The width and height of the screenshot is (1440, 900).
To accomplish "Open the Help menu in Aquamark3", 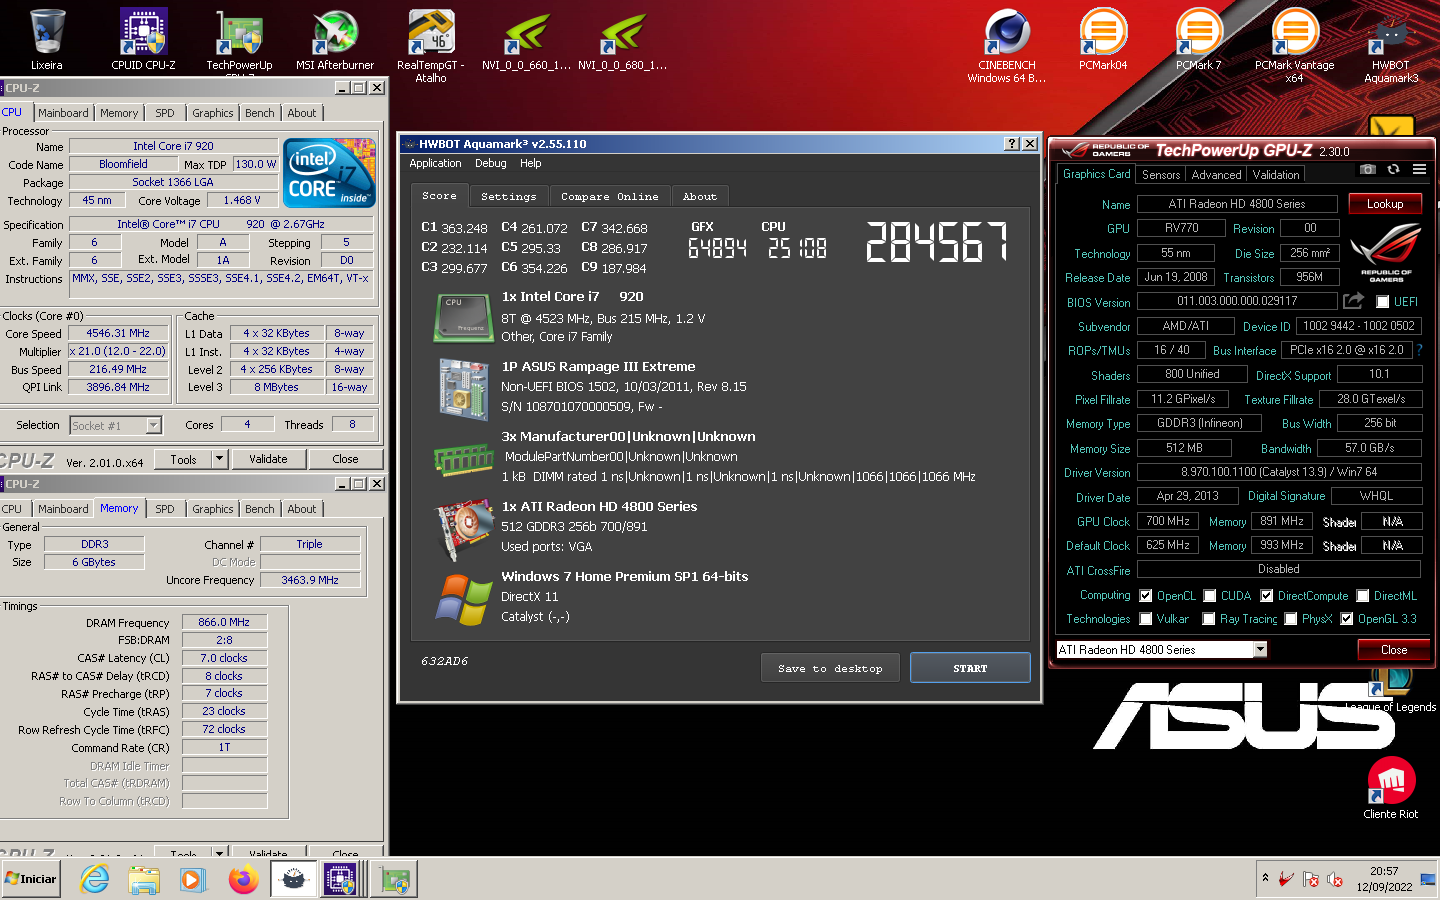I will coord(531,163).
